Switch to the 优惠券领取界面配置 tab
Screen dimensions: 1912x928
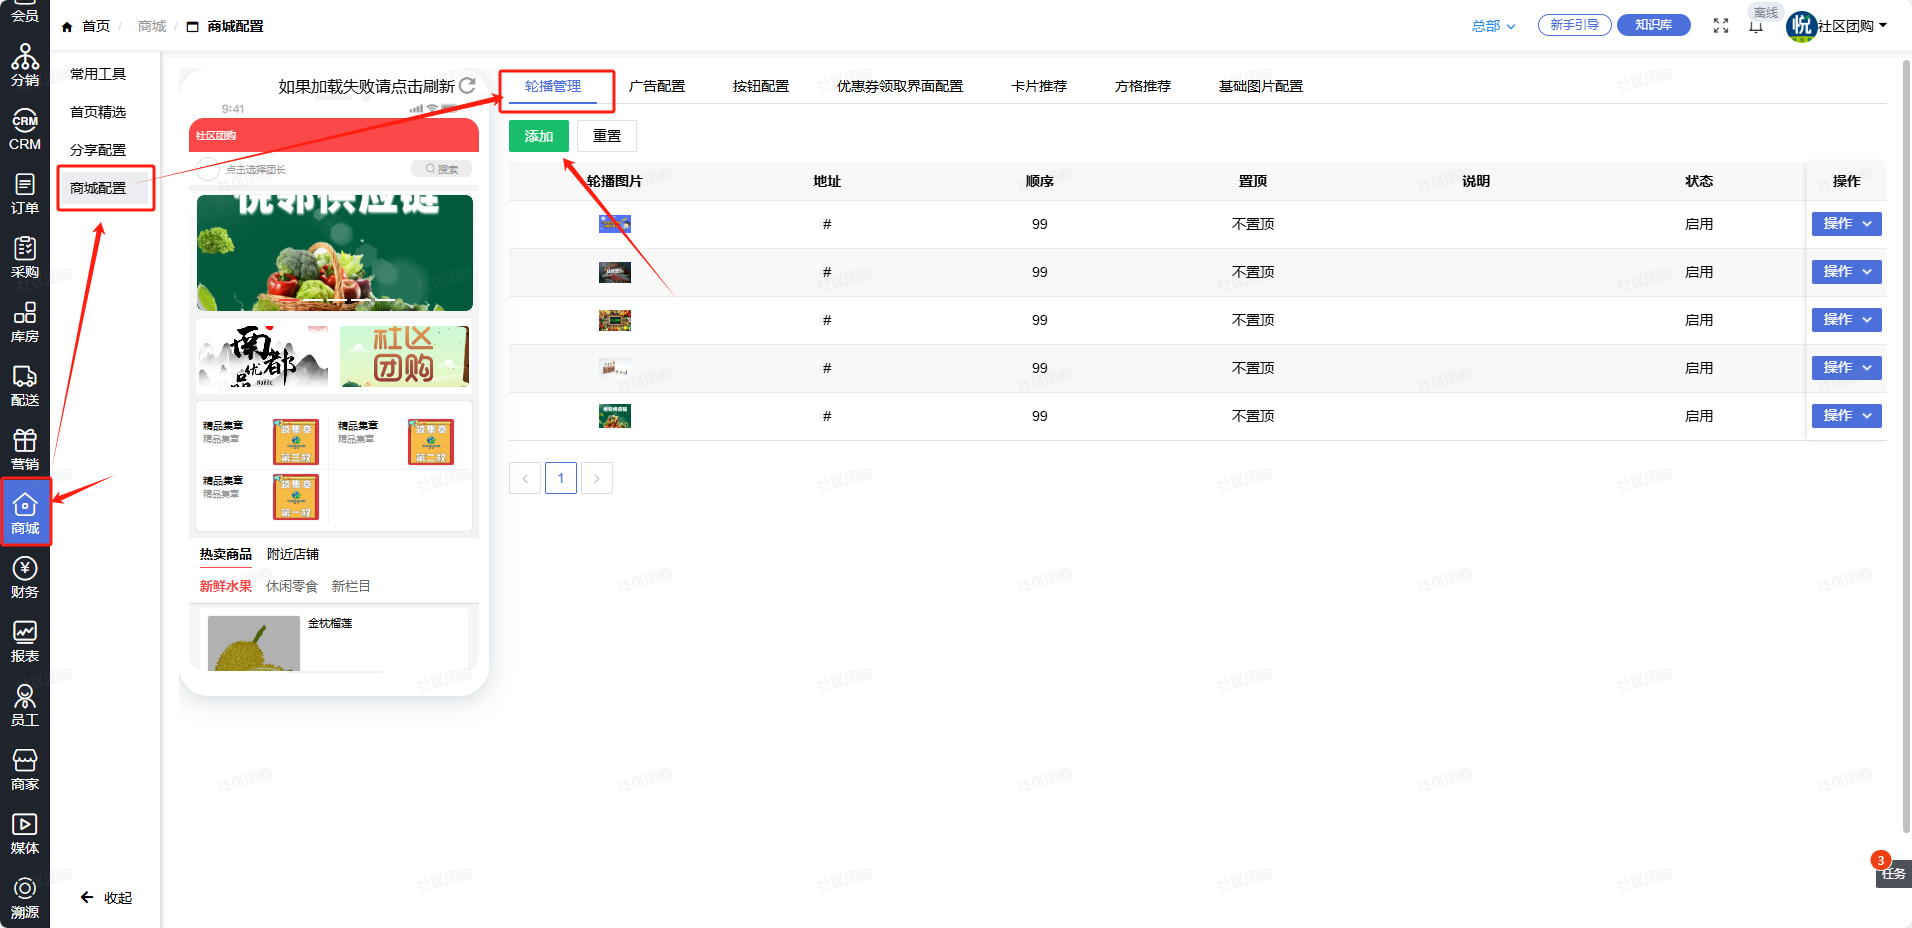point(900,86)
